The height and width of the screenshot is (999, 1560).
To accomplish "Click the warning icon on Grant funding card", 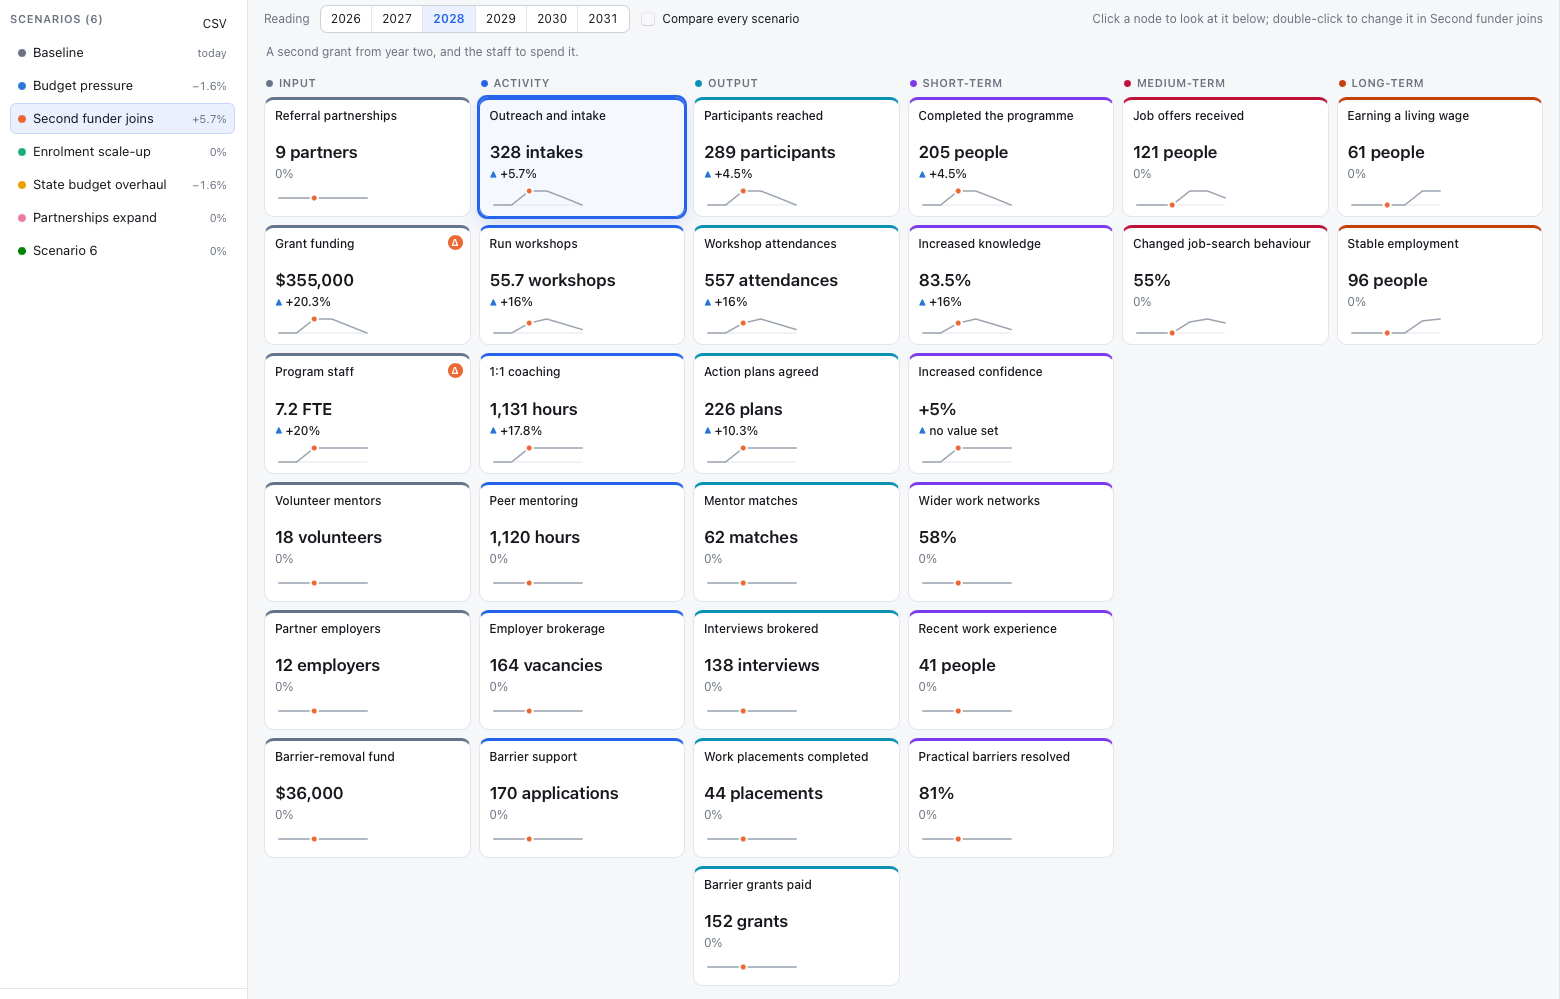I will click(455, 243).
